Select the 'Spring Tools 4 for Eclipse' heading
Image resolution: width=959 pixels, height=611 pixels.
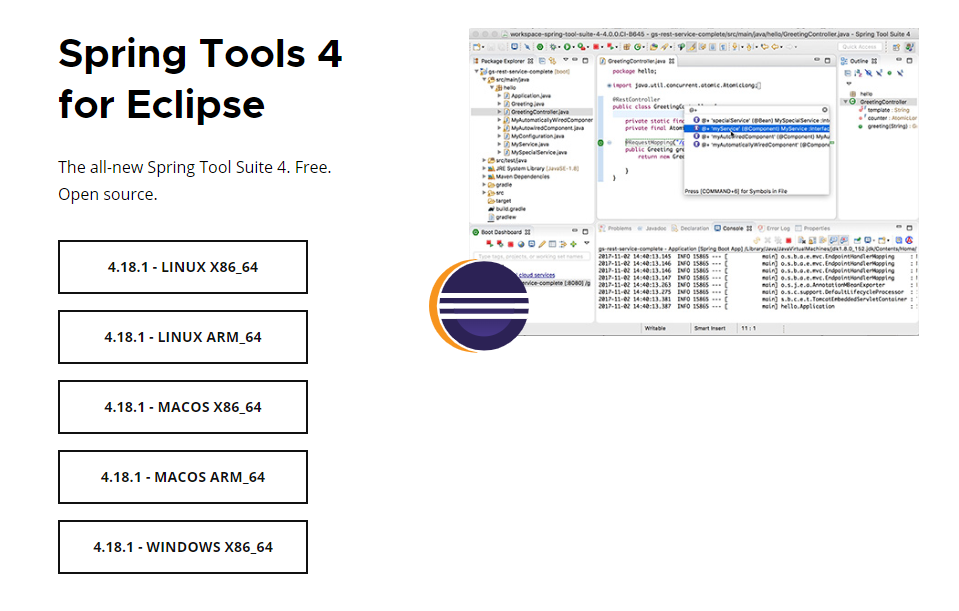tap(200, 79)
